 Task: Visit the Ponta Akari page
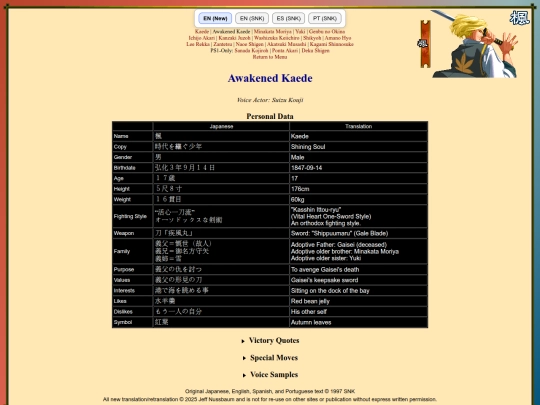coord(285,51)
